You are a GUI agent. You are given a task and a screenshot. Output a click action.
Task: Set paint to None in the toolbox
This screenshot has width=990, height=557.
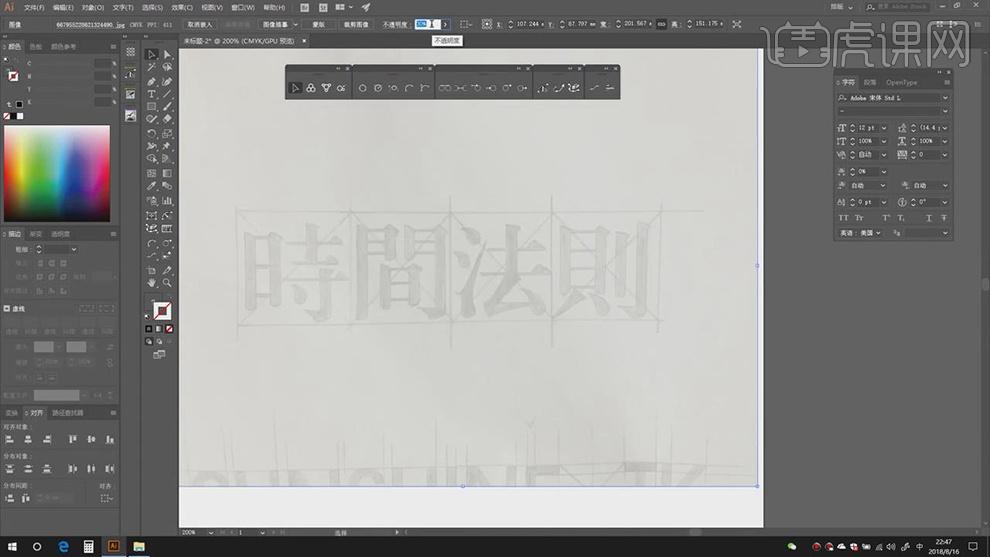169,329
